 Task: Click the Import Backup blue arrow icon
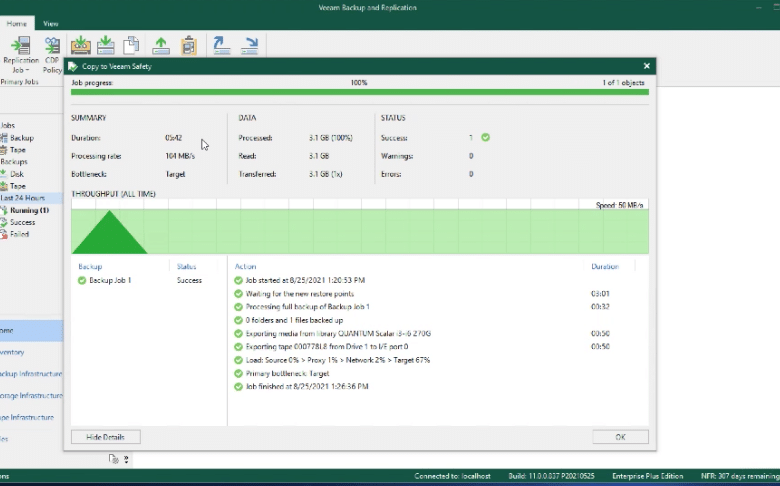coord(221,45)
